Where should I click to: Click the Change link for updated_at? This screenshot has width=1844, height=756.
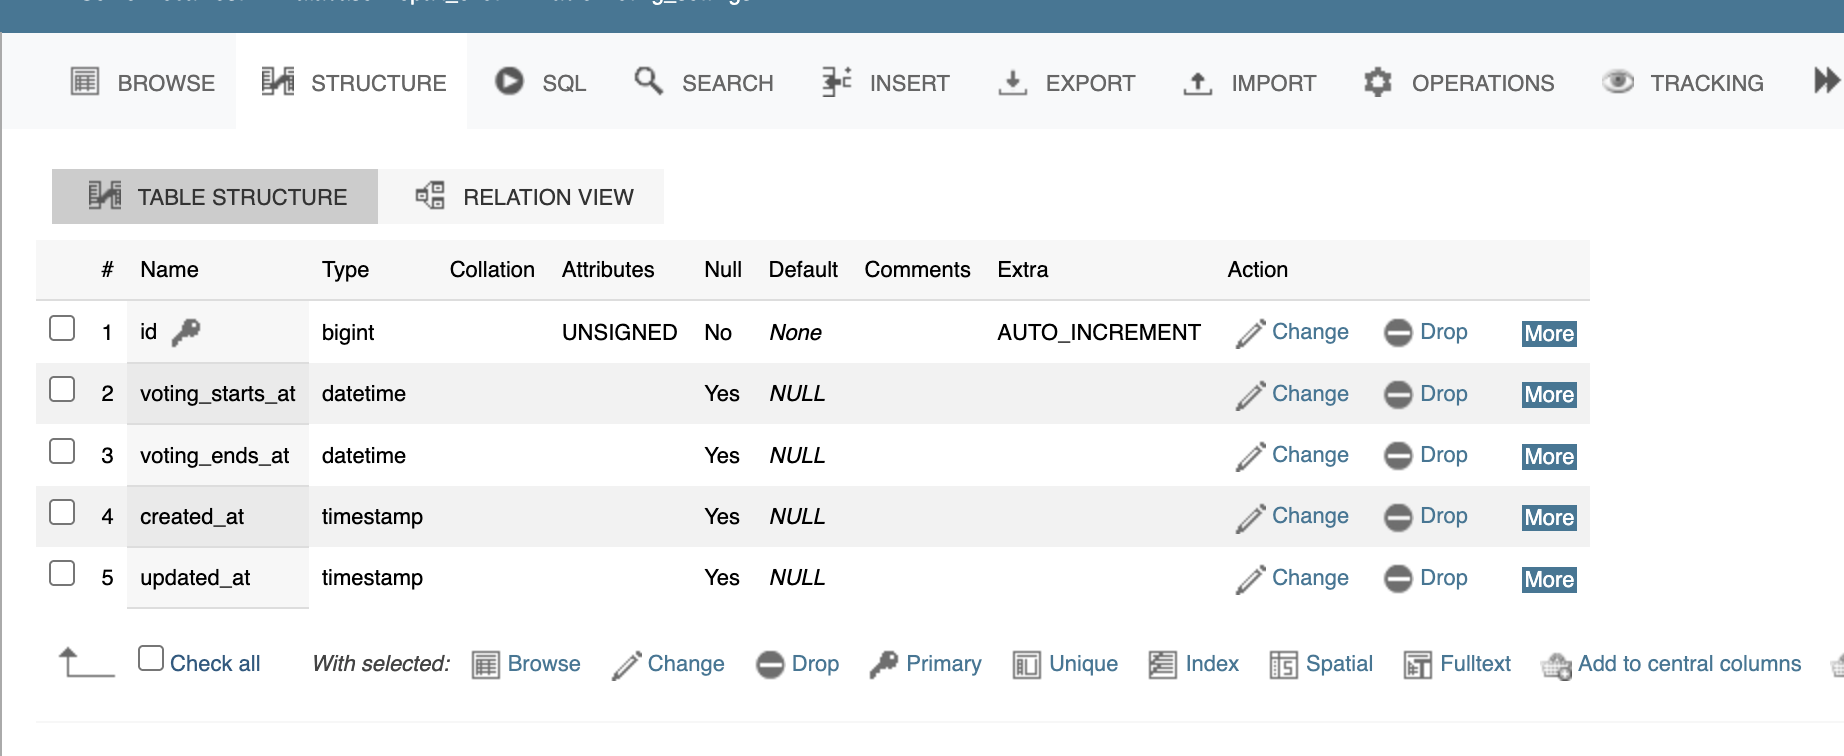(x=1309, y=578)
